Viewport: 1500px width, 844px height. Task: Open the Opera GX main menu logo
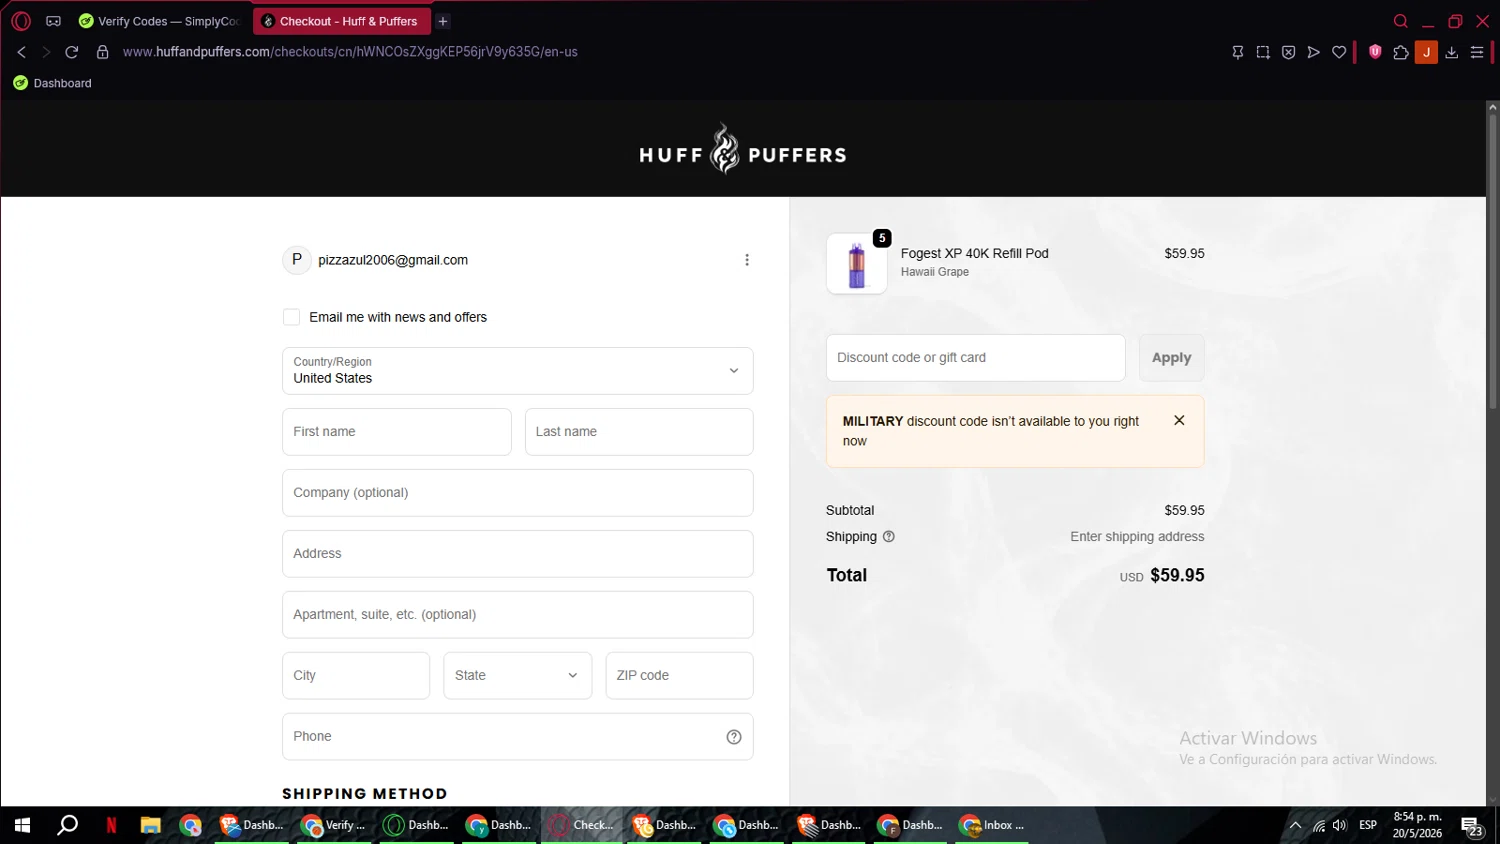21,21
